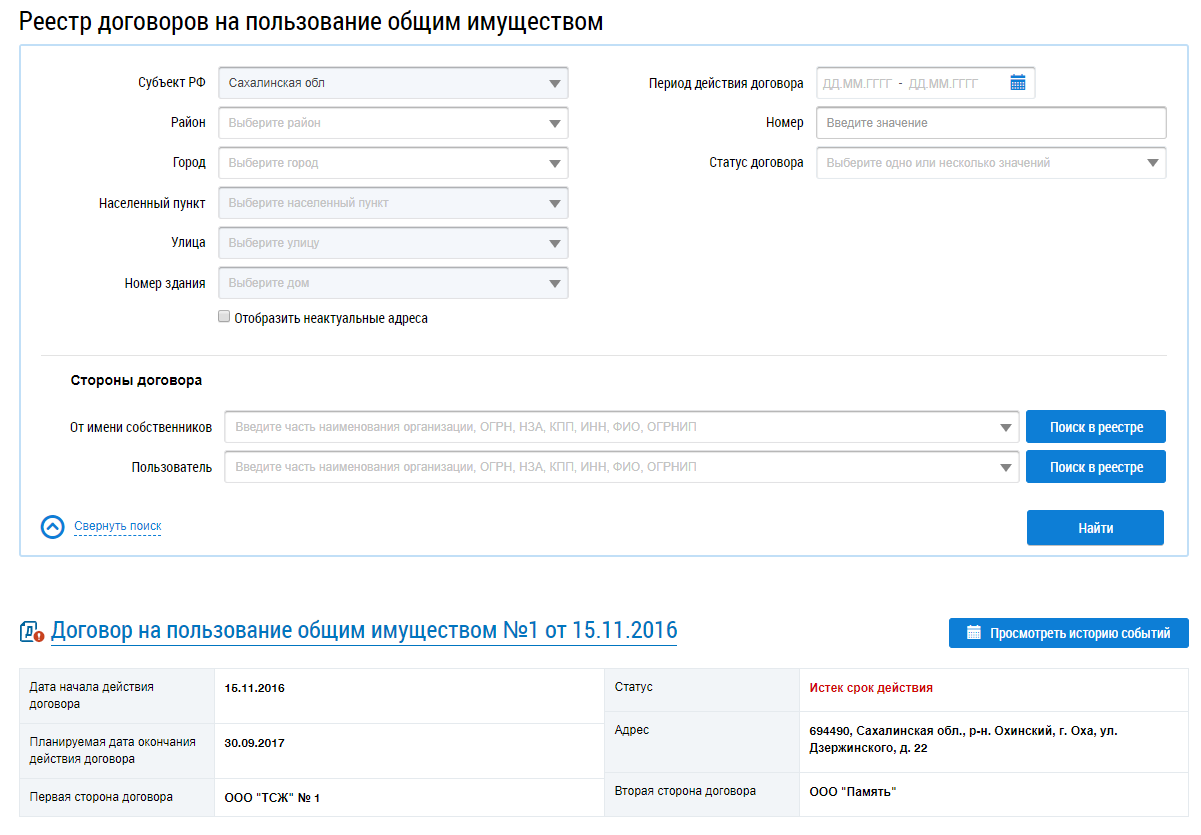Open the 'Номер здания' dropdown
The image size is (1201, 835).
393,283
